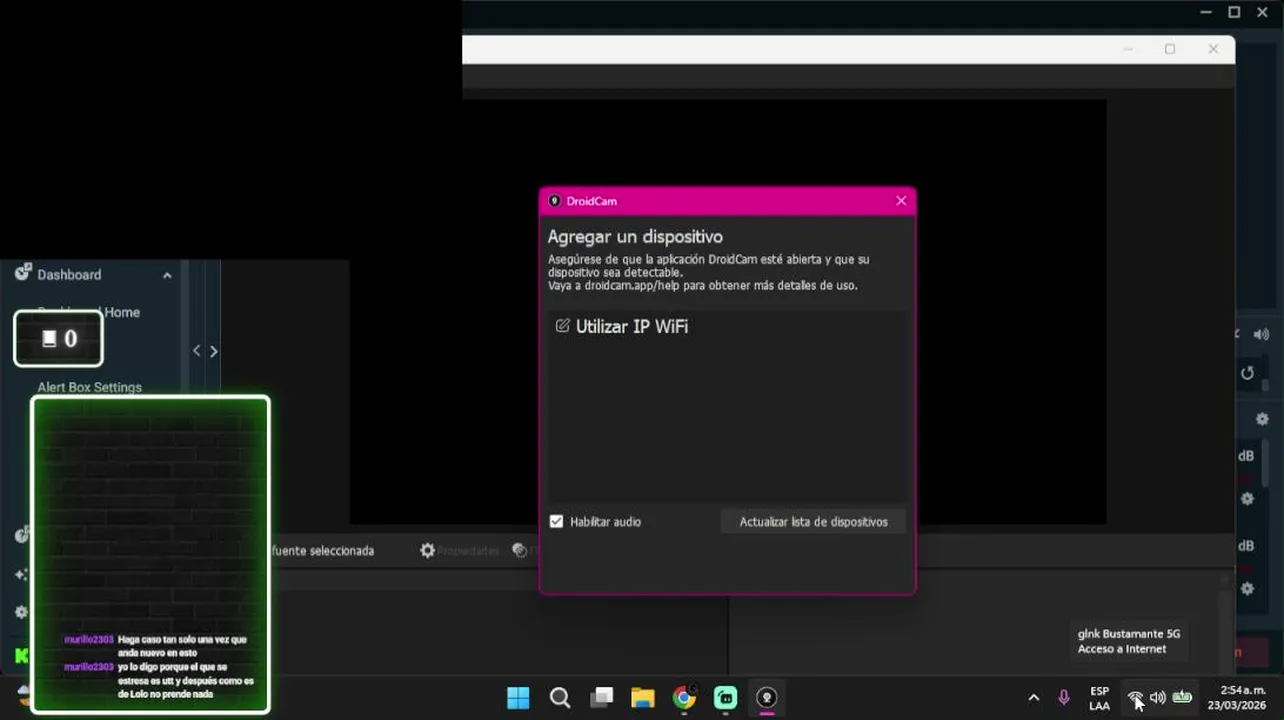Maximize the inner white-titled window
This screenshot has height=720, width=1284.
1170,49
